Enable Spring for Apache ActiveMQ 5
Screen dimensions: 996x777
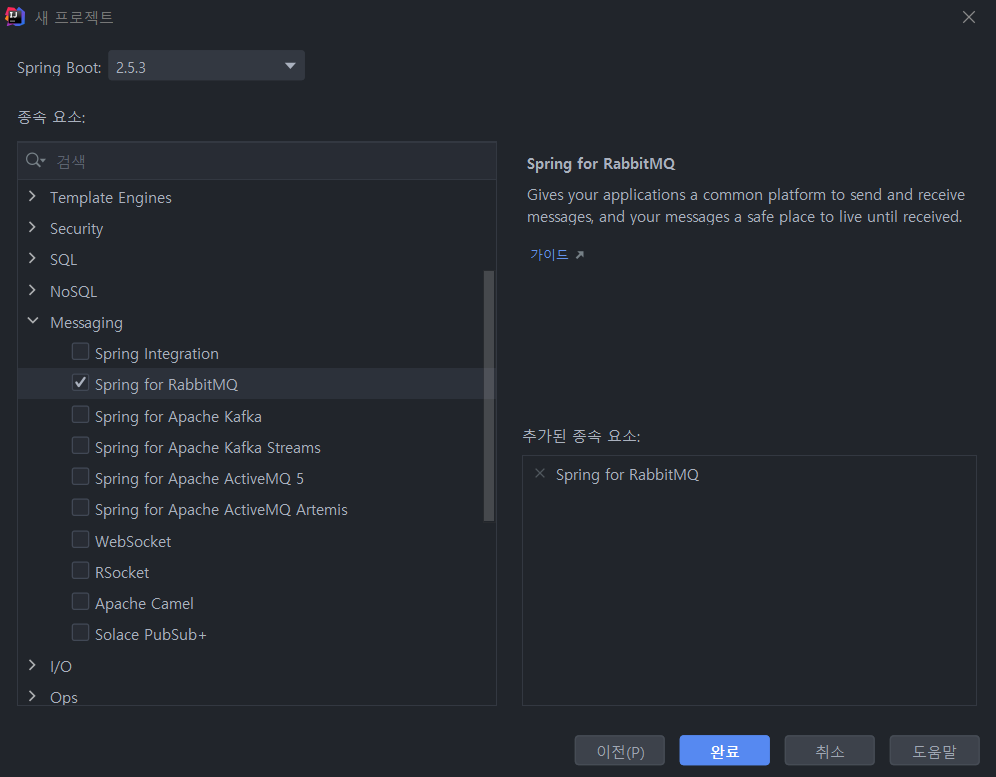click(x=81, y=476)
